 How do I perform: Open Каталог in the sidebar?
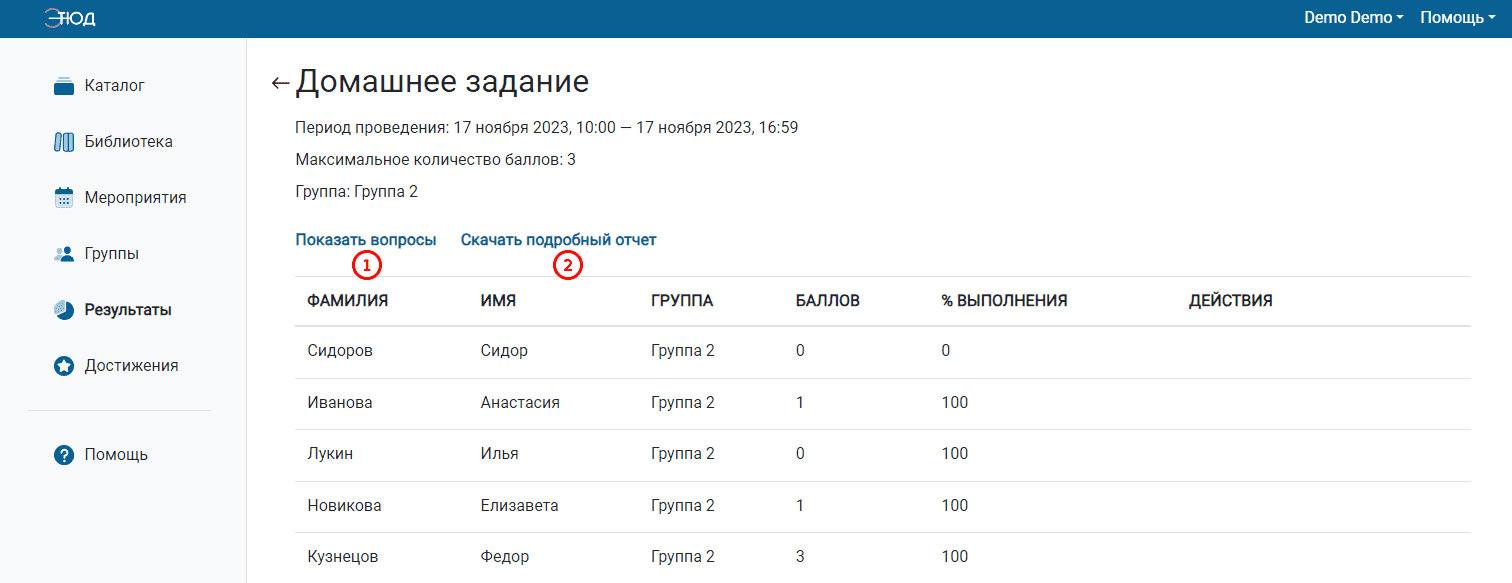coord(115,86)
